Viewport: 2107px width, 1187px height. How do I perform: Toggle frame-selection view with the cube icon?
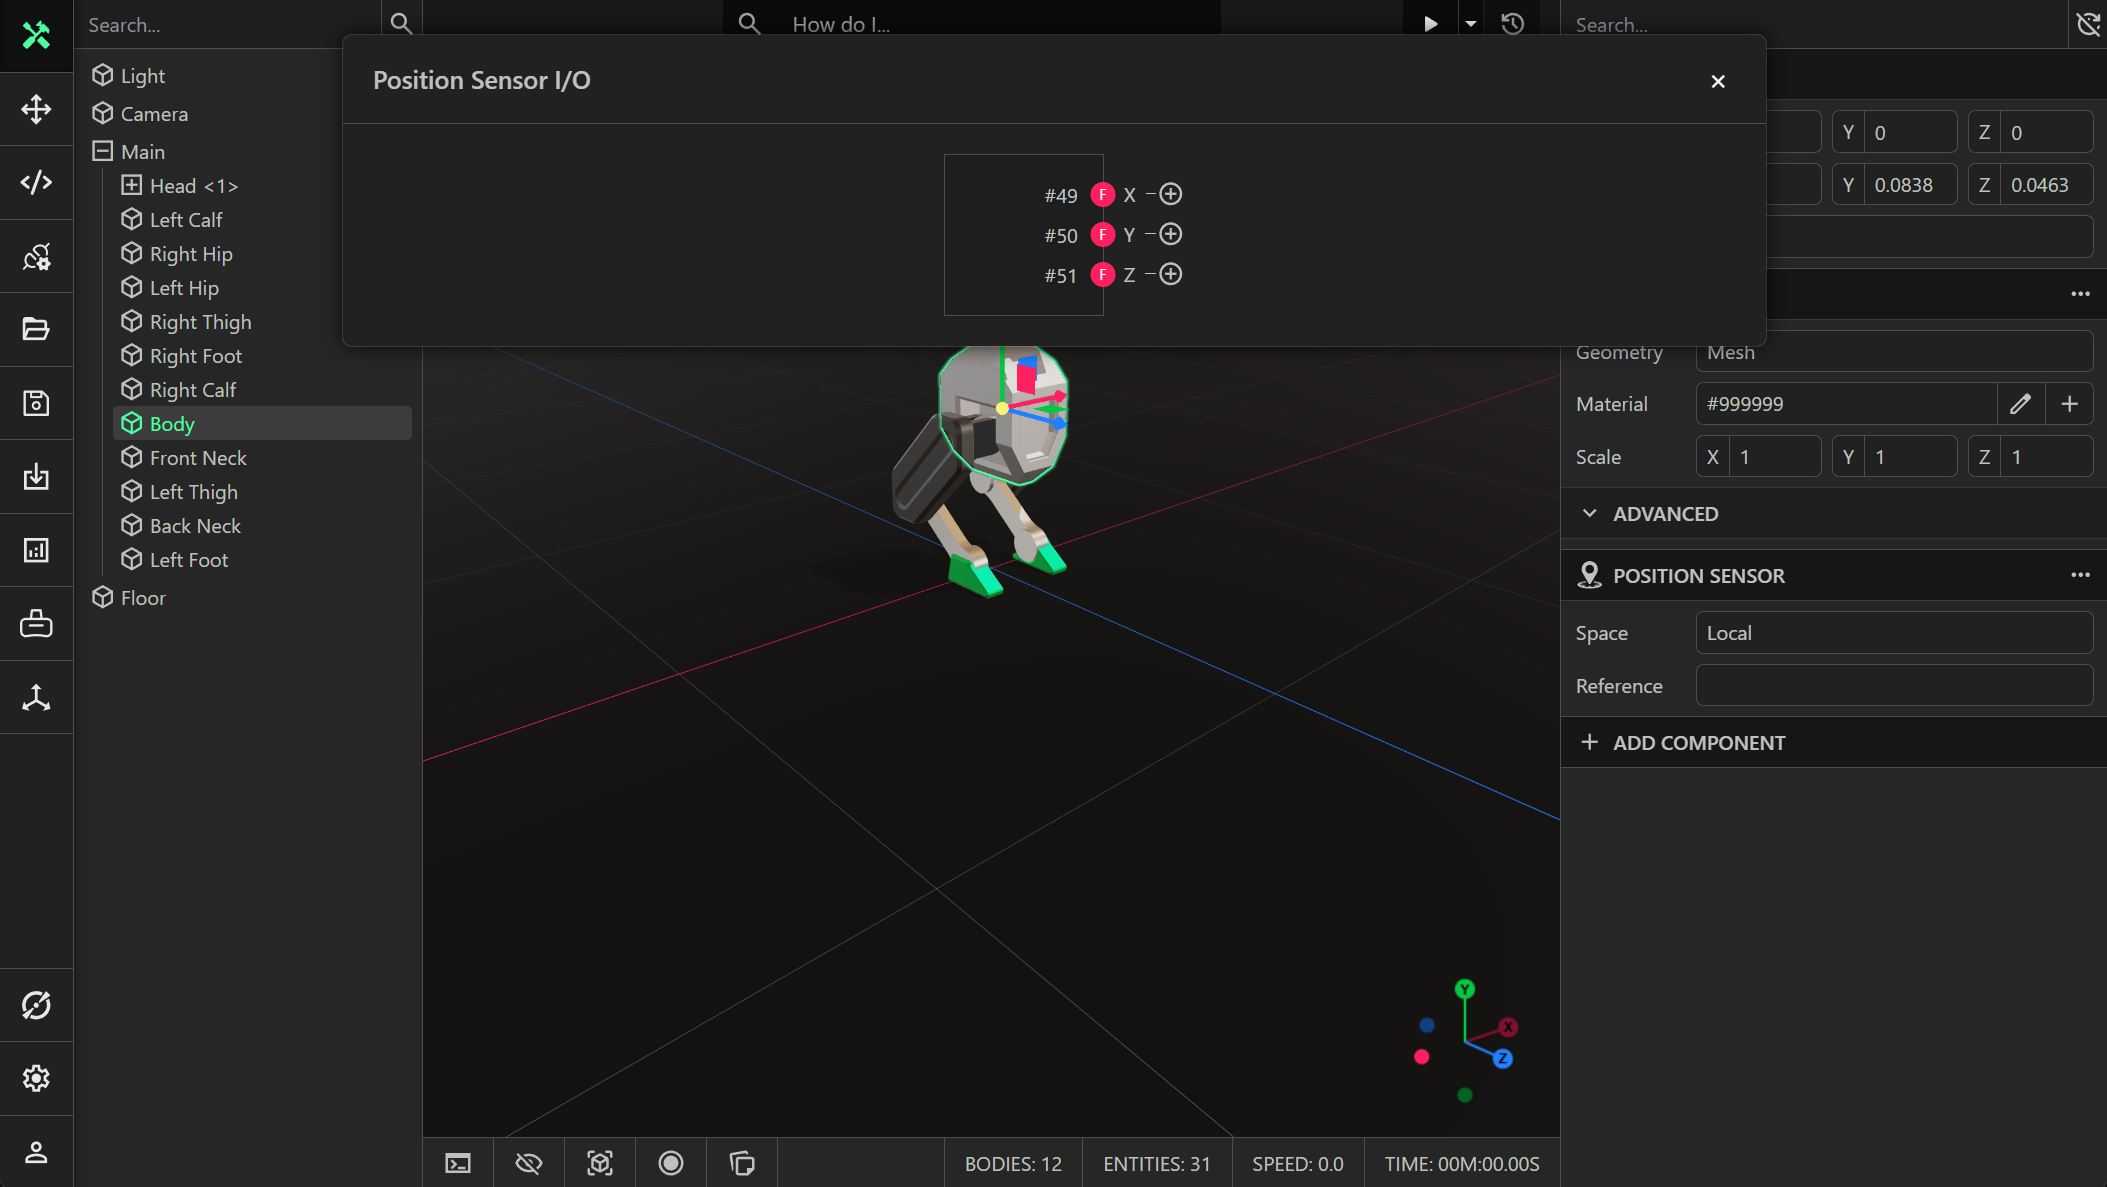click(x=600, y=1163)
